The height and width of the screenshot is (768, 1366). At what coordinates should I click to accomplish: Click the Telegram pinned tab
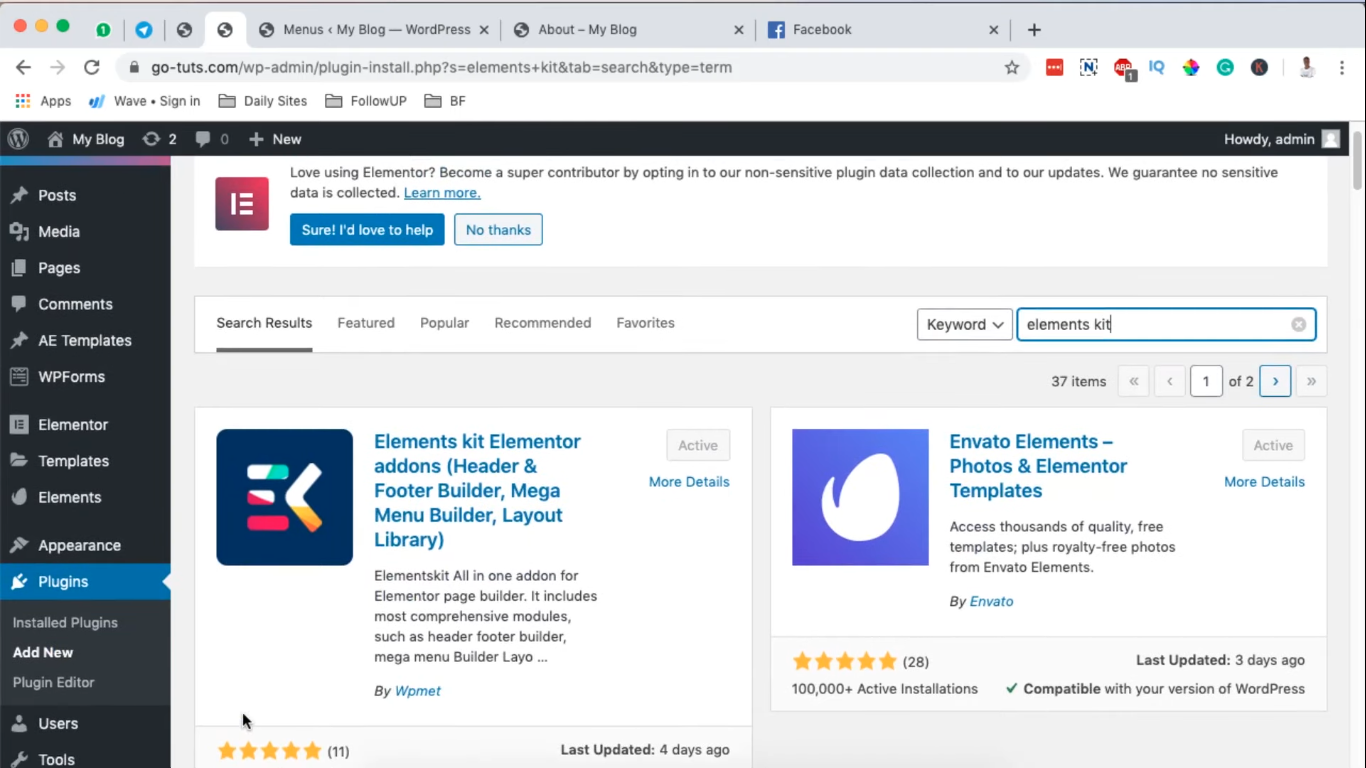pos(144,30)
